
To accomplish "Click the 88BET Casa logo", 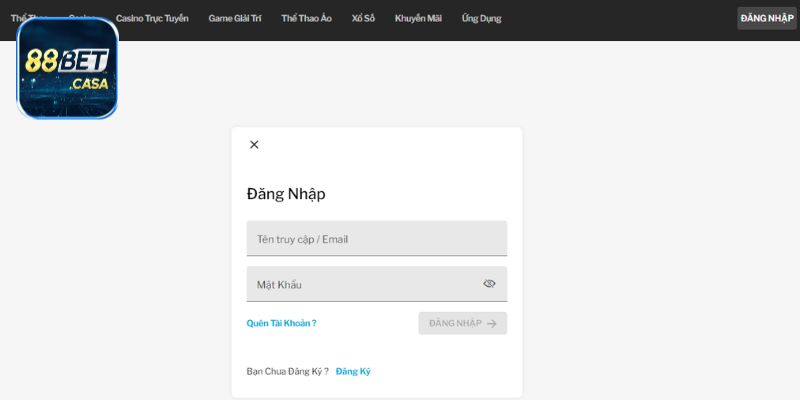I will 68,68.
